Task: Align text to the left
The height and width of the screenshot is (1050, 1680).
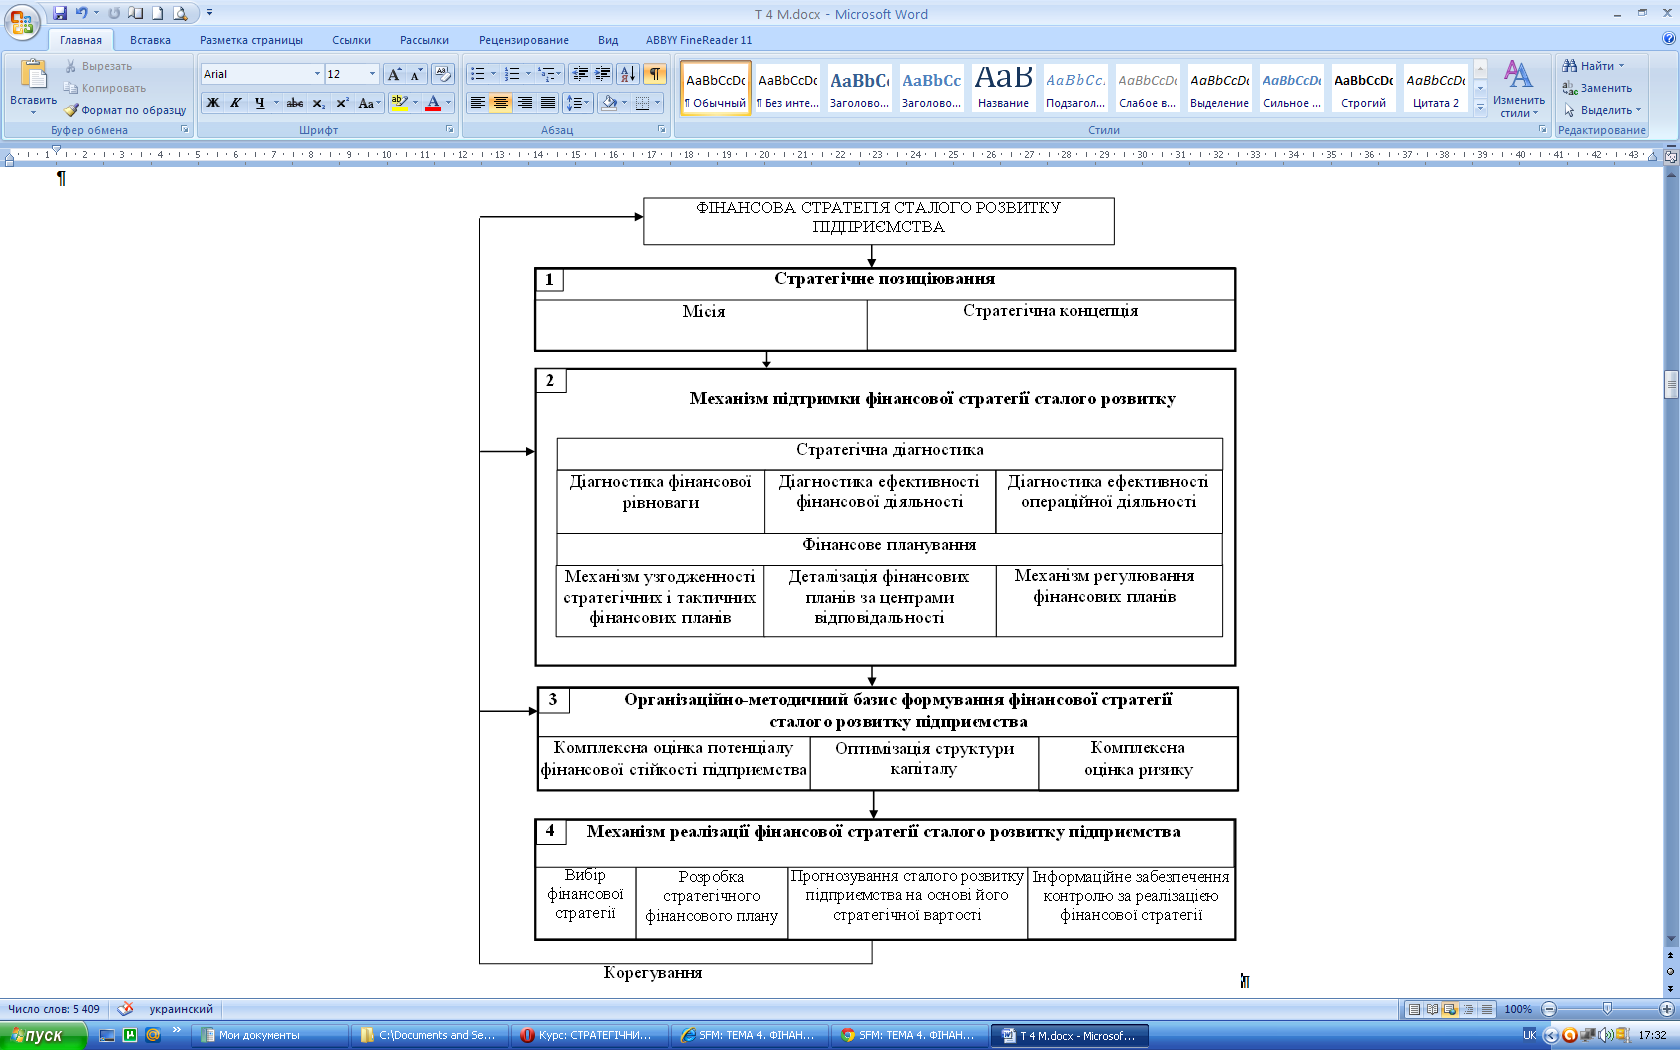Action: click(478, 103)
